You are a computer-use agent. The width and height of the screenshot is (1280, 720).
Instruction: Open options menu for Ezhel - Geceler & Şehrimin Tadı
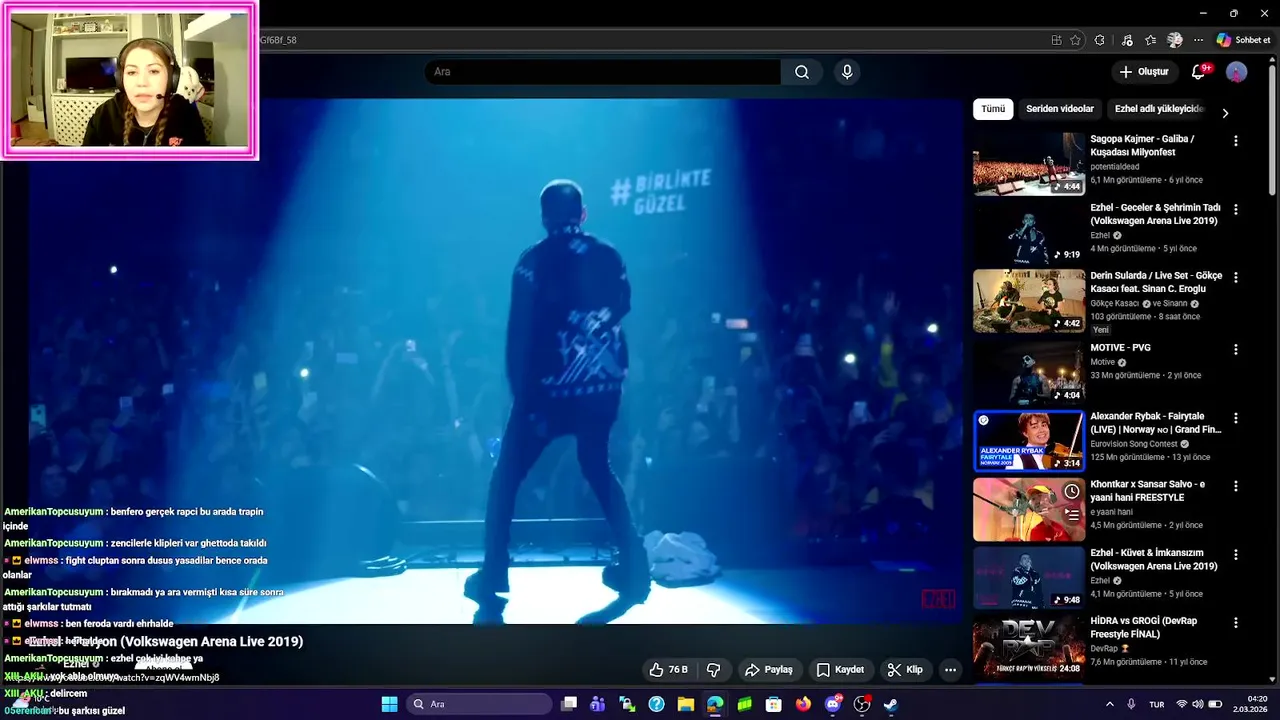[1236, 210]
